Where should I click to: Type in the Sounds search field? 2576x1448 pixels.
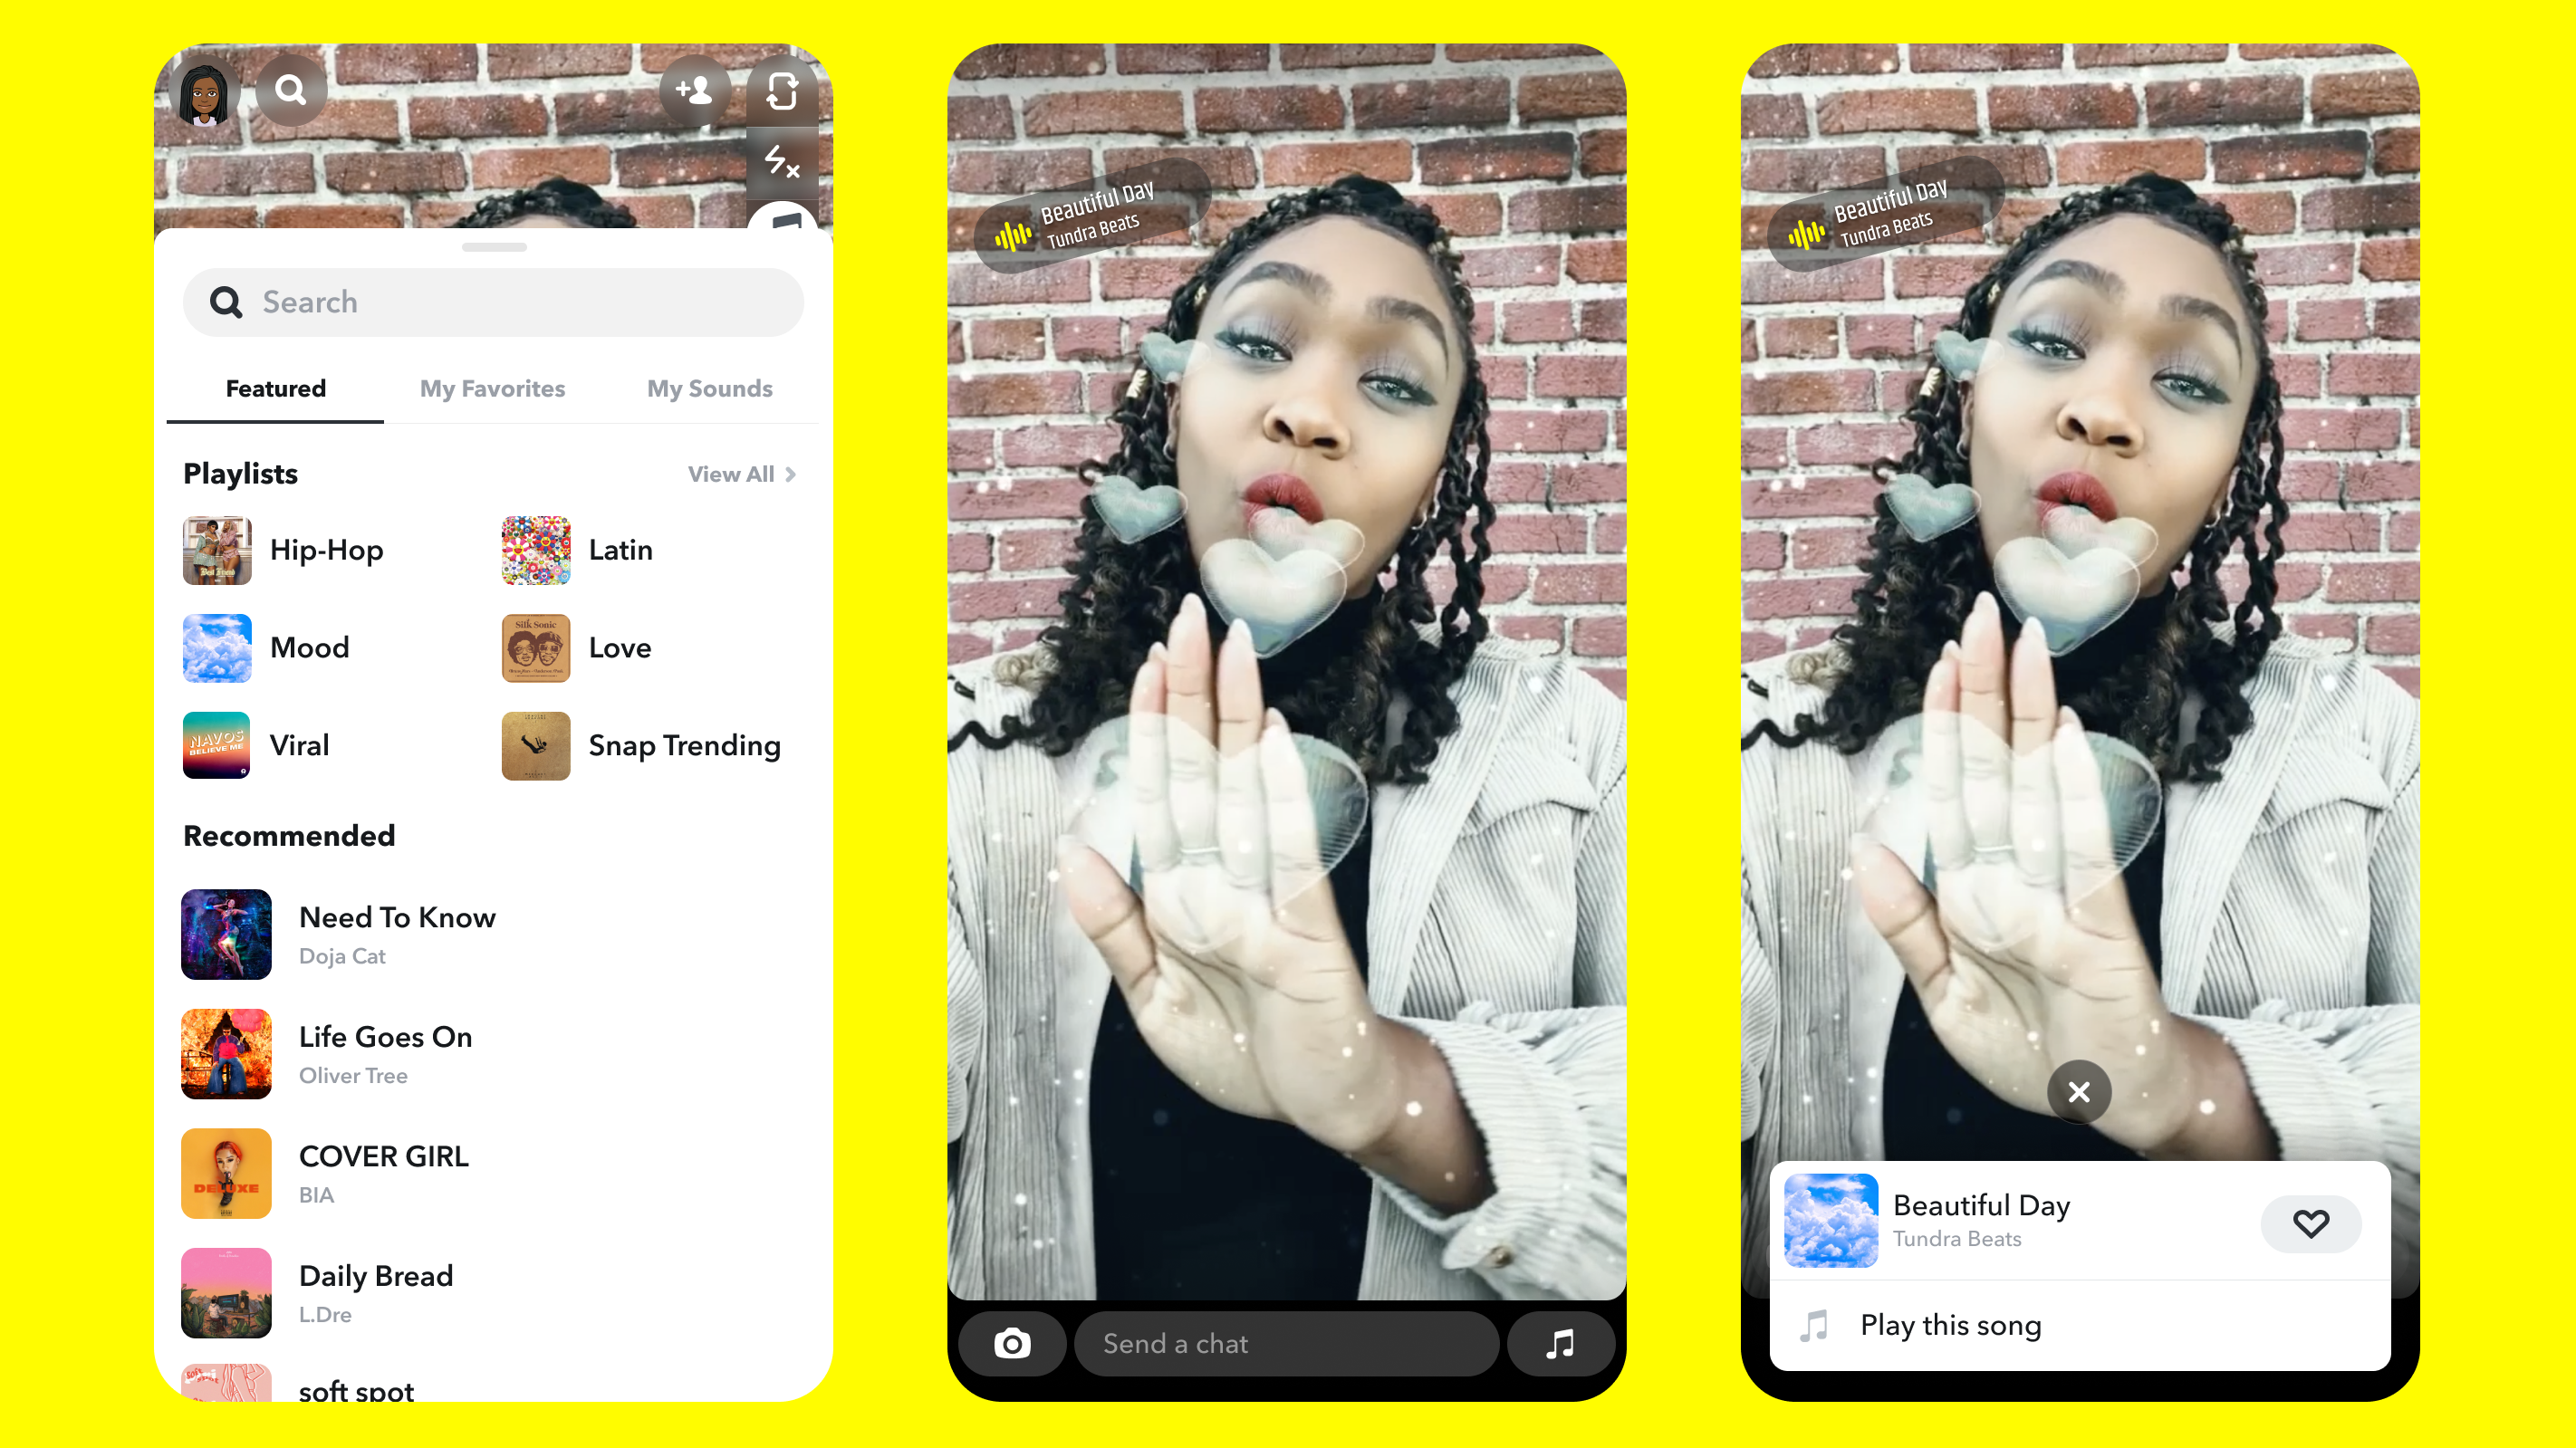(x=494, y=301)
